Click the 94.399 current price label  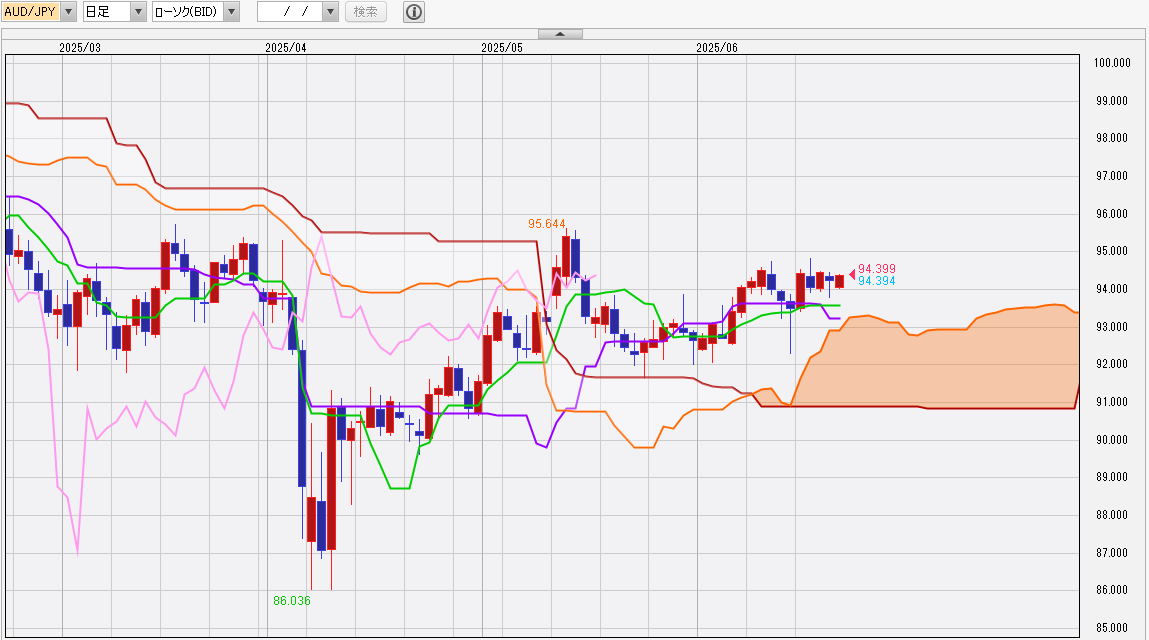[876, 269]
